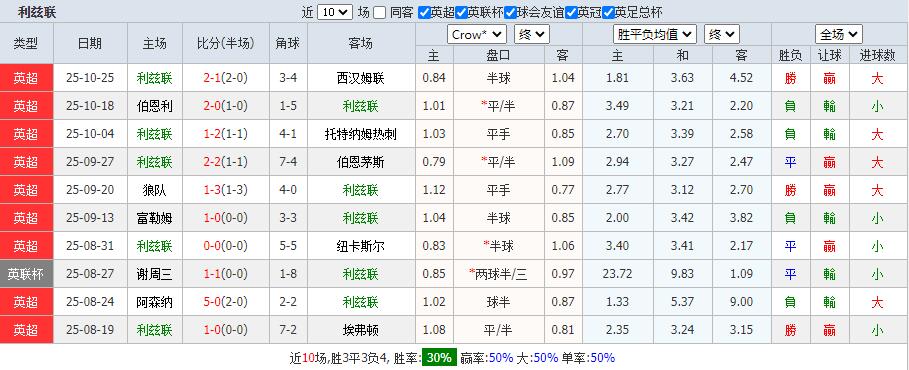Open the 终 dropdown beside Crow*
This screenshot has height=370, width=909.
(x=532, y=35)
